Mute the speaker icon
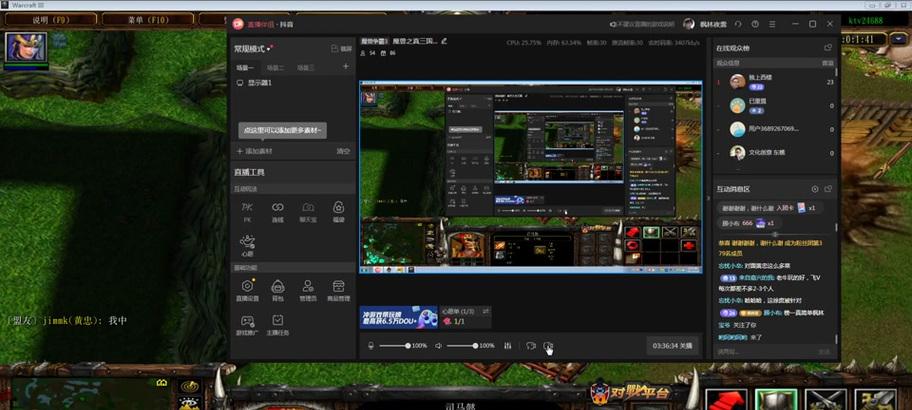 438,345
